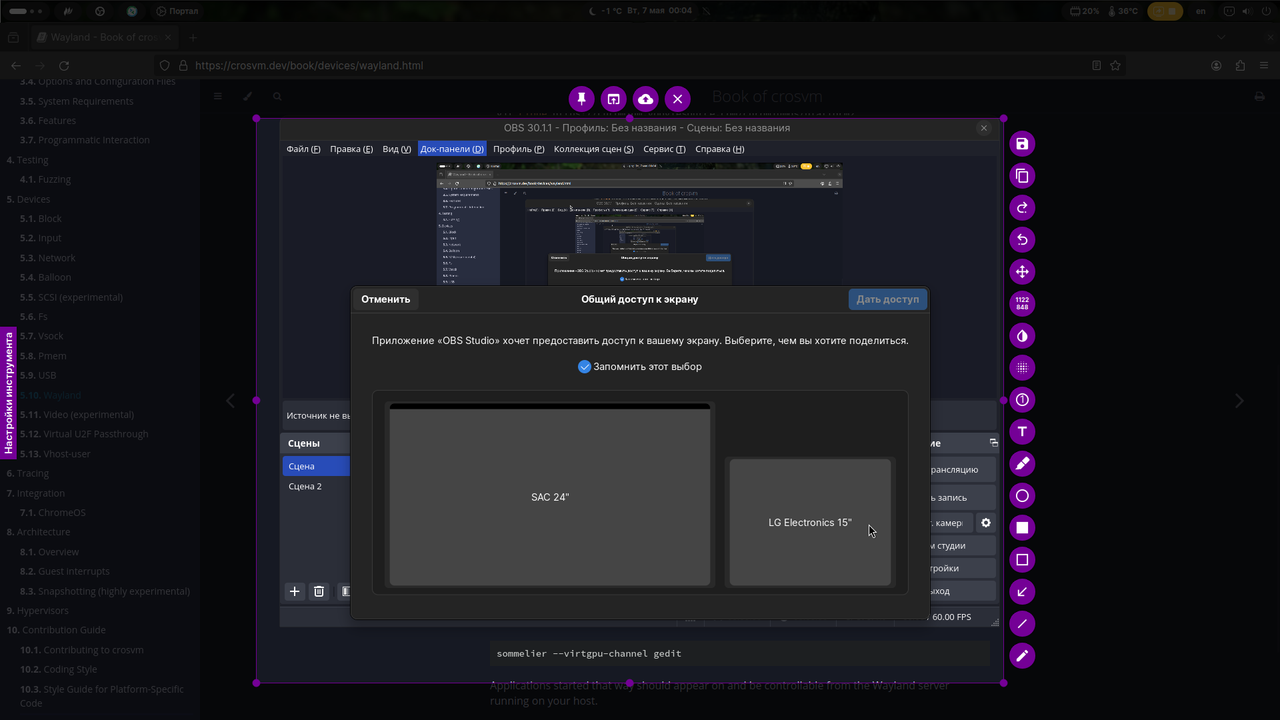Open virtual camera settings with the gear icon
This screenshot has height=720, width=1280.
(986, 523)
